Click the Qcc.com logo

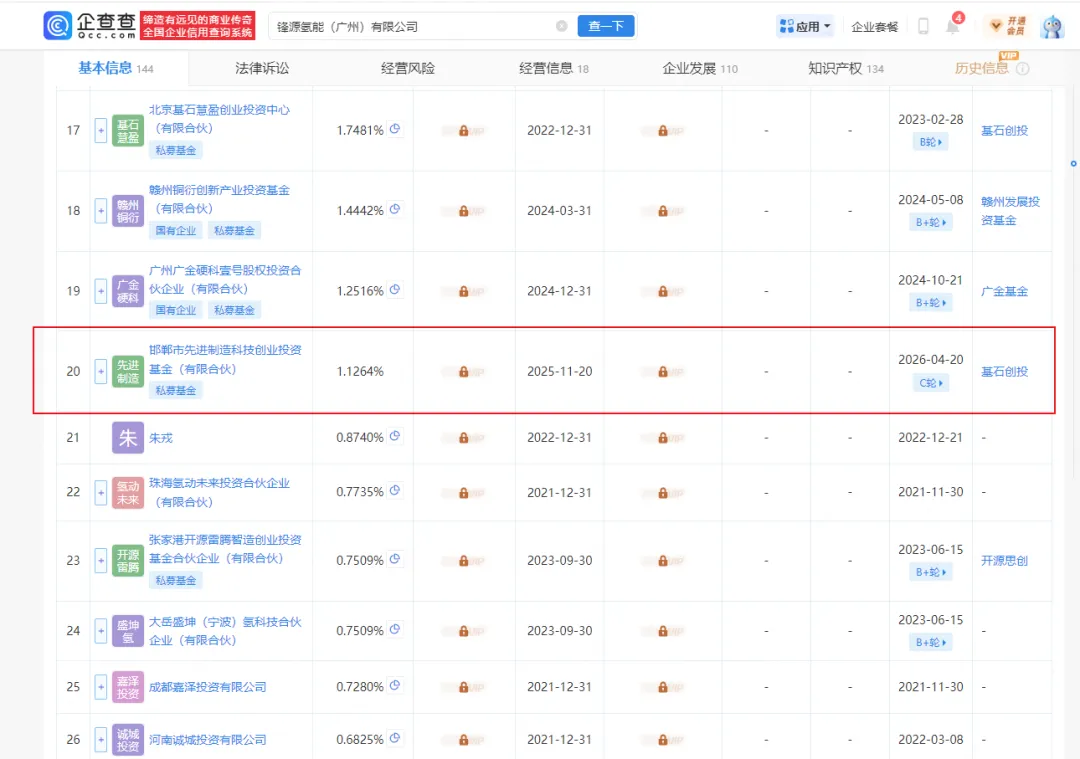tap(90, 25)
